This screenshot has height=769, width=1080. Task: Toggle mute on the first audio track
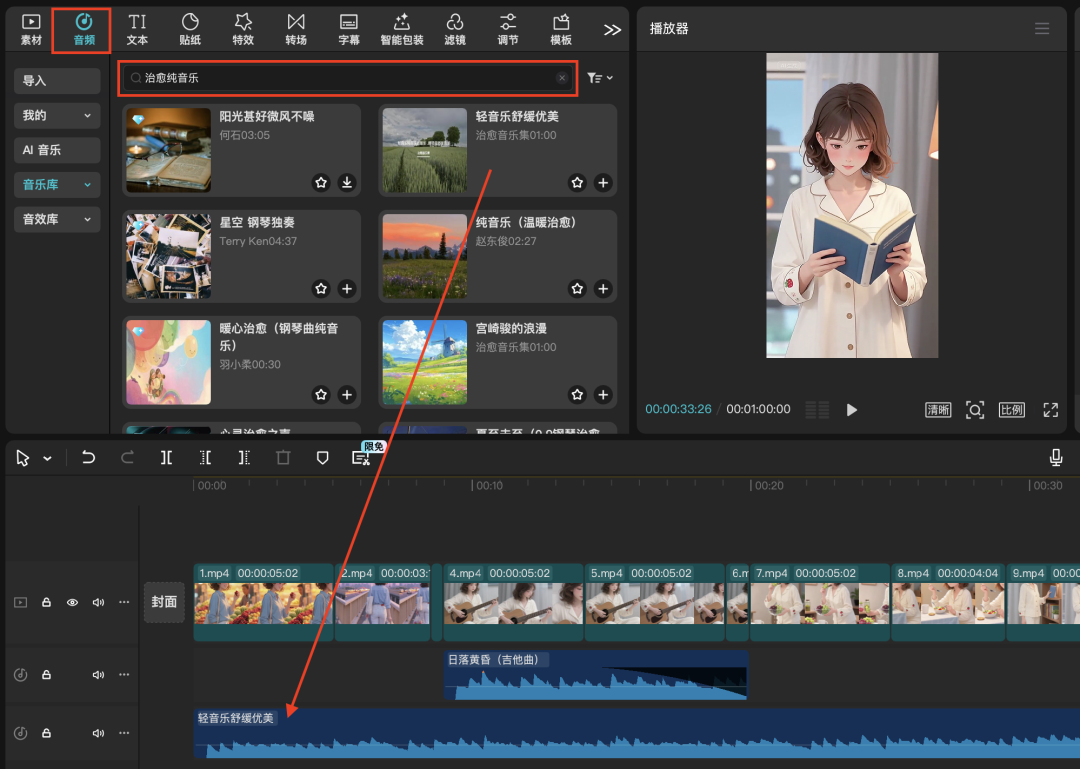pyautogui.click(x=99, y=674)
